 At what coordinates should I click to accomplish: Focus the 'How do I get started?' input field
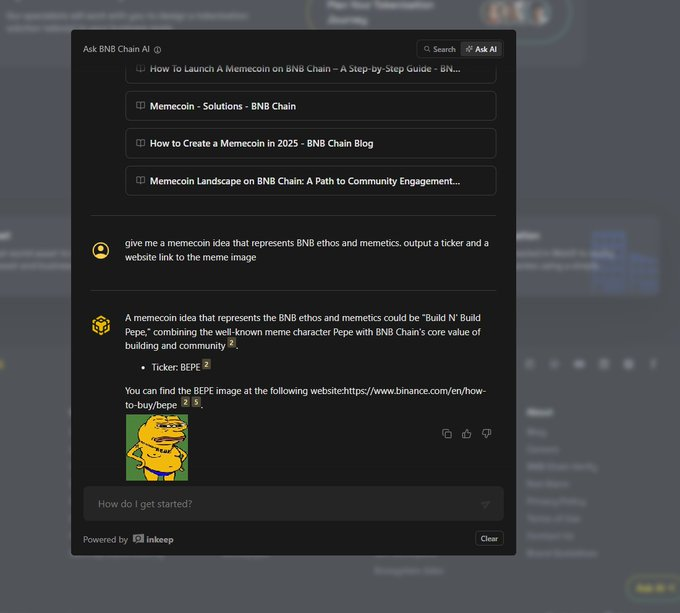pyautogui.click(x=293, y=504)
